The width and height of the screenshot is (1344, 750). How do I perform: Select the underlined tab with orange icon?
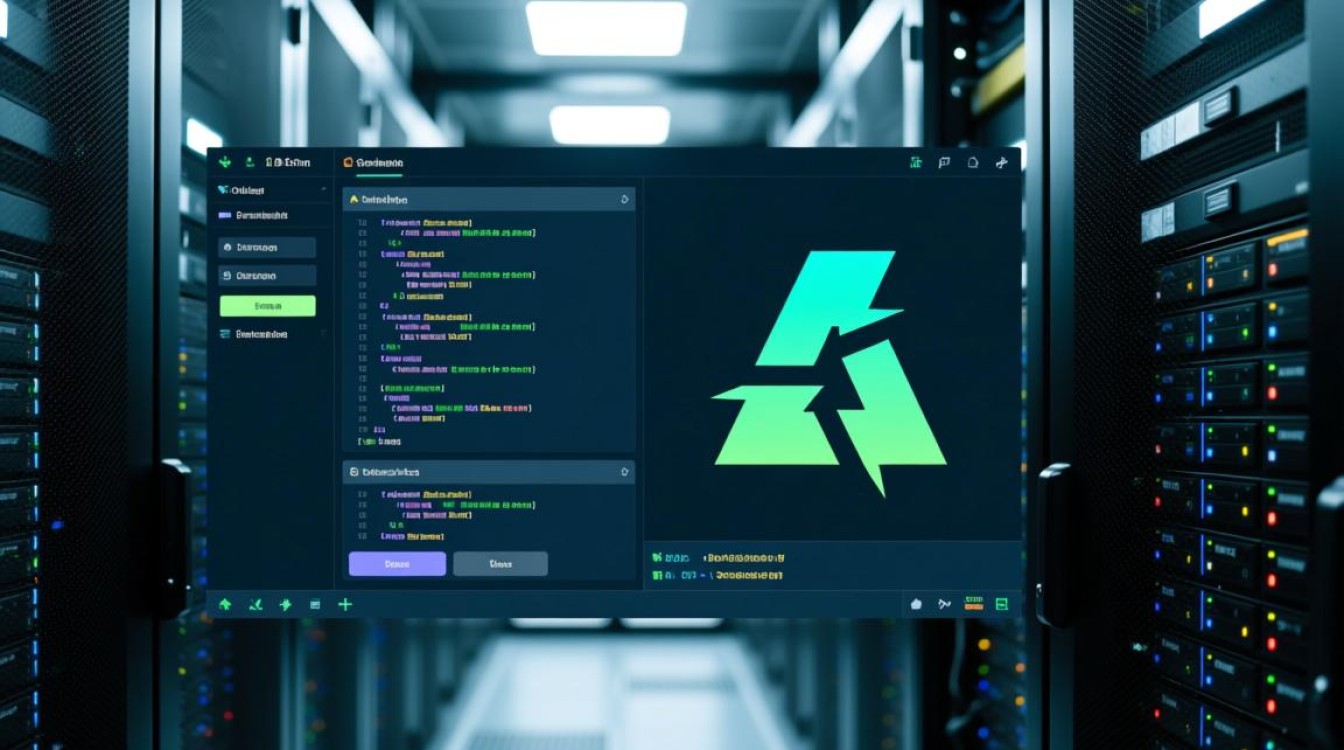(373, 163)
